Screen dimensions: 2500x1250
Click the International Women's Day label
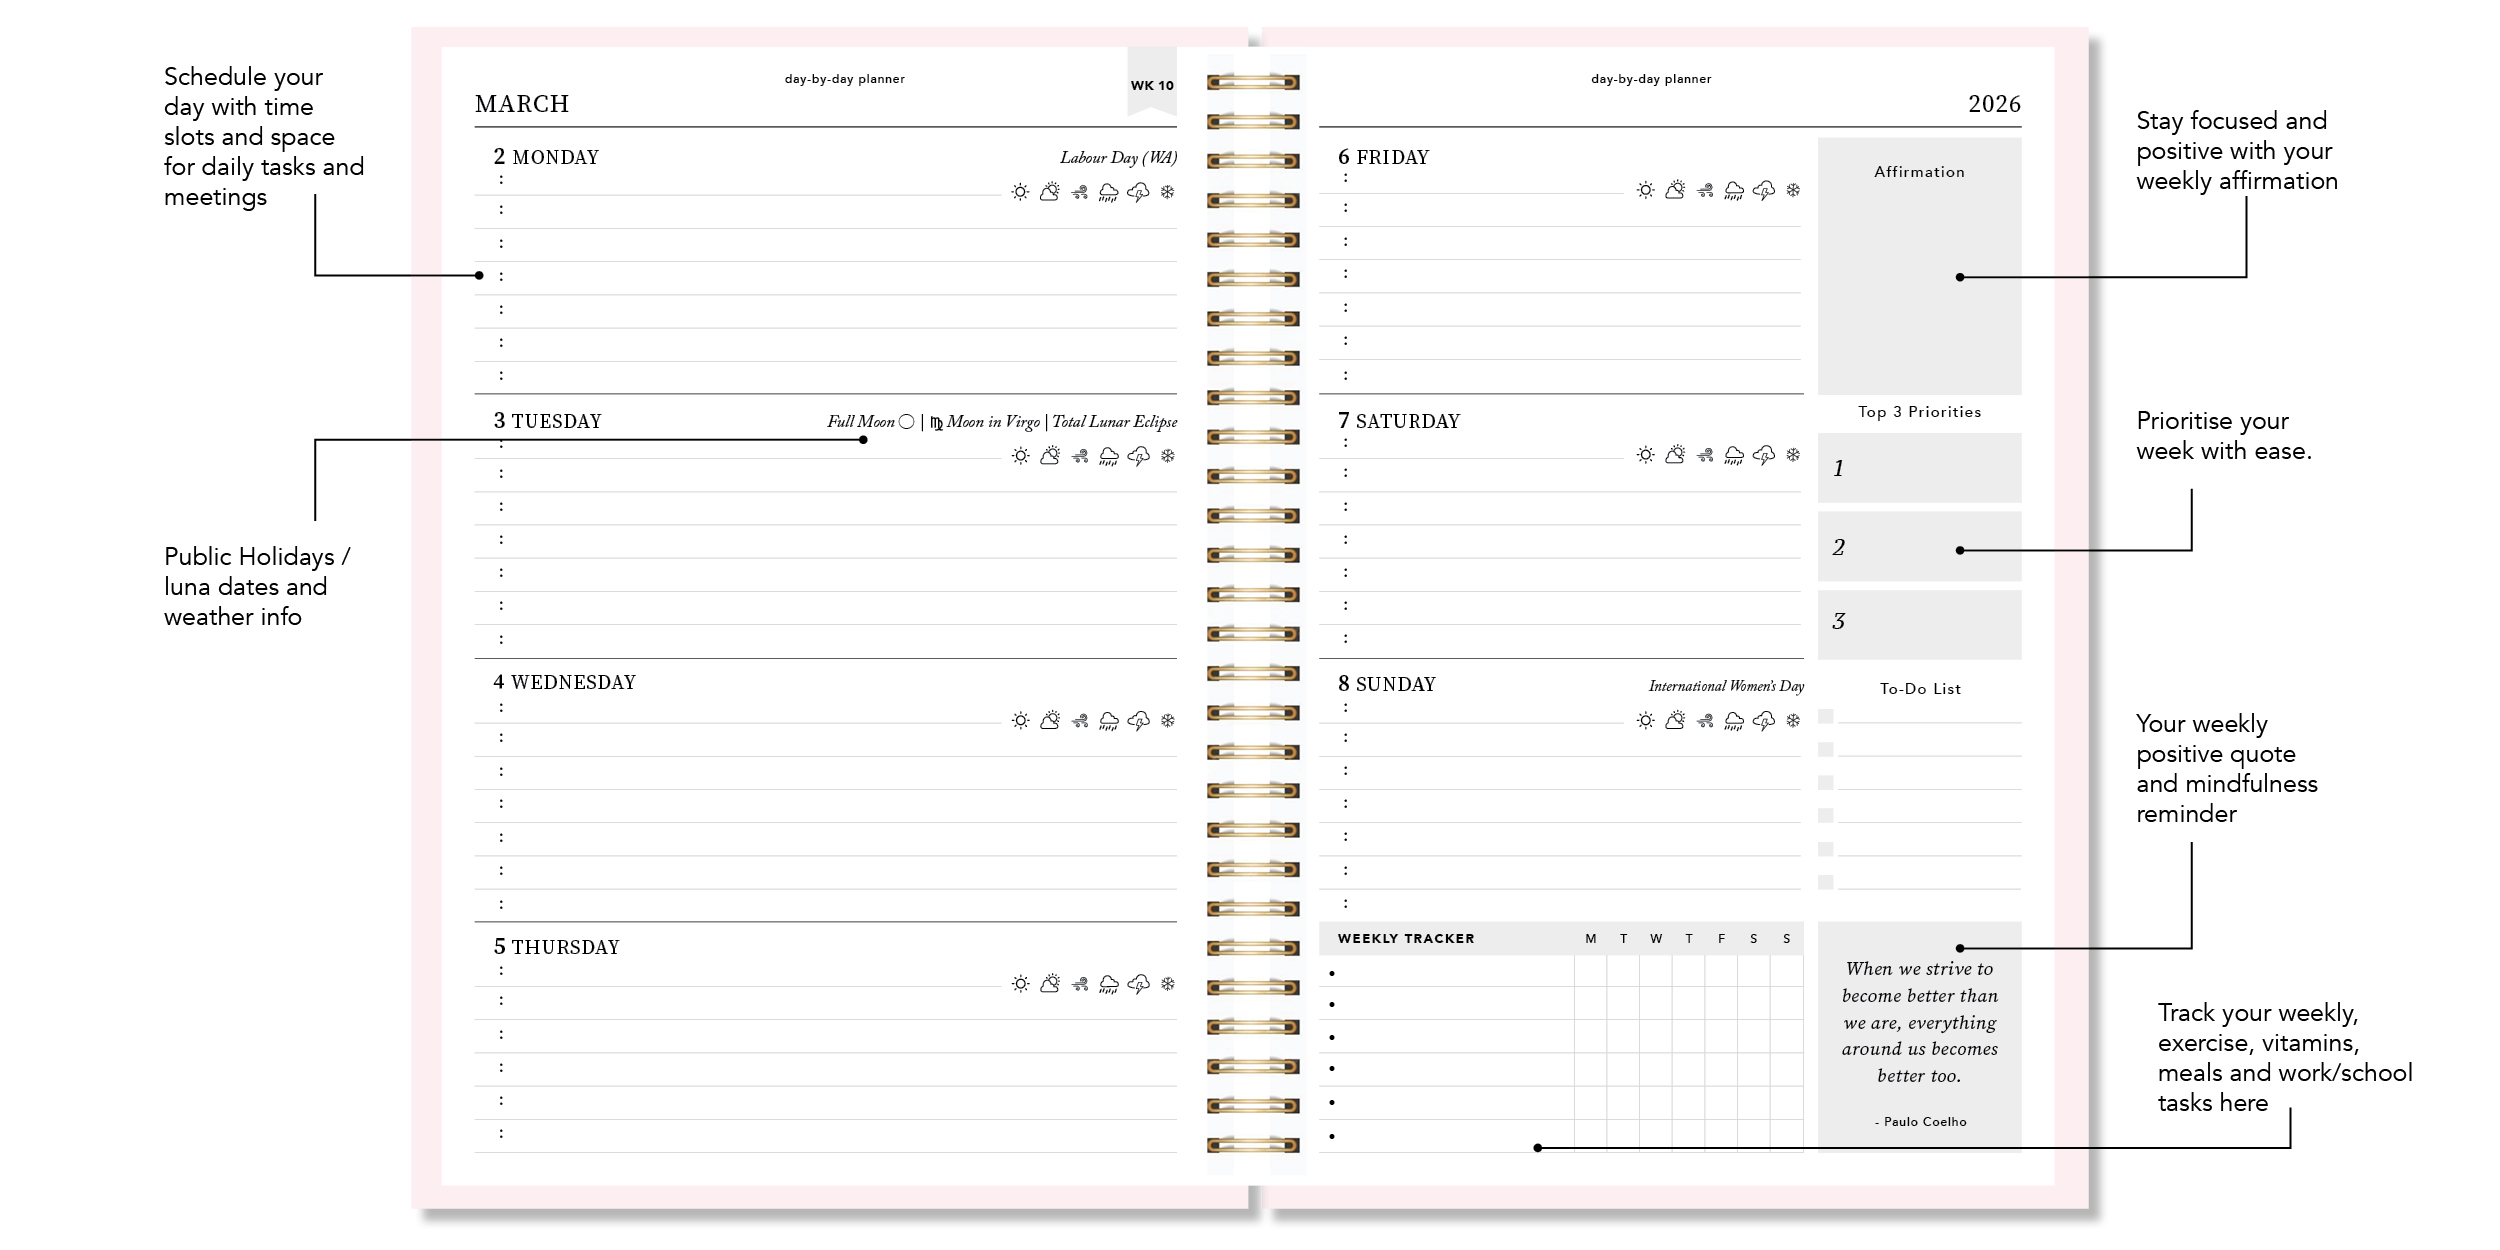point(1726,686)
